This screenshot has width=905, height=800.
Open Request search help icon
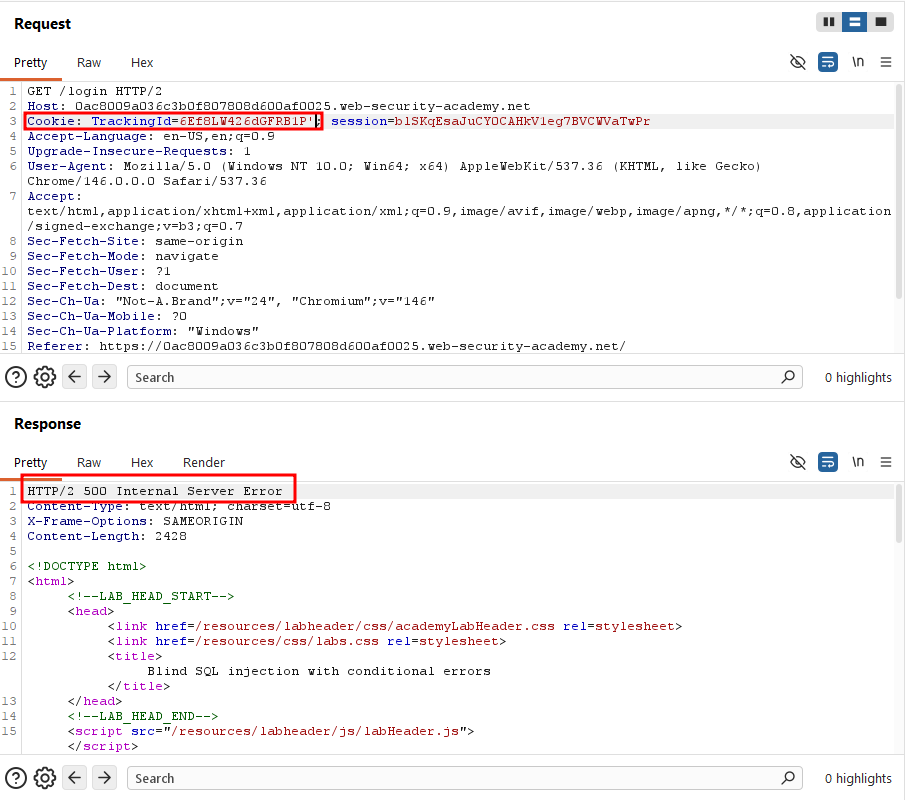(16, 377)
